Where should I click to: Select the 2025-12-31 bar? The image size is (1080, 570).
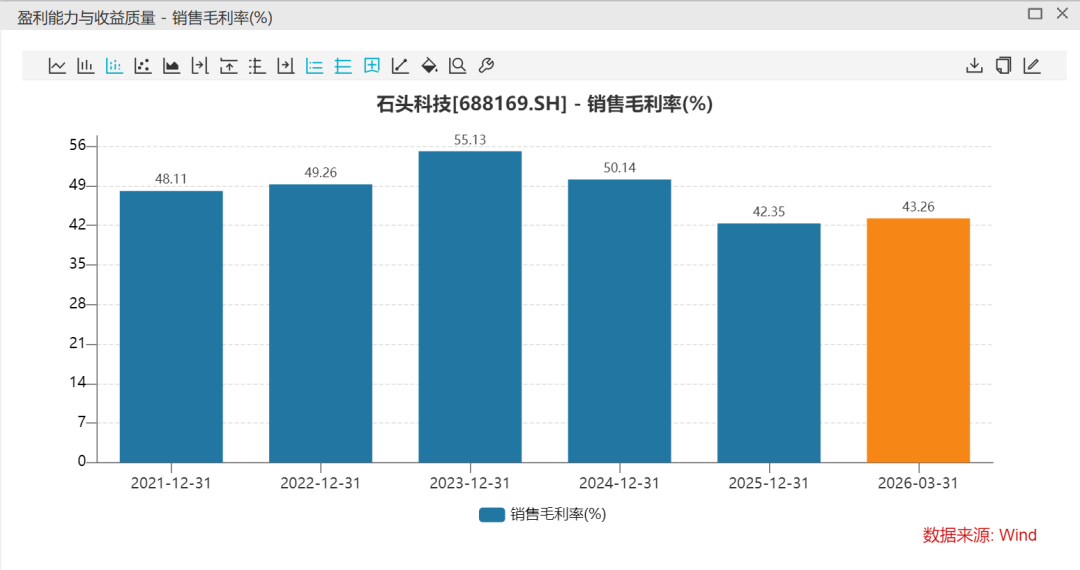(769, 343)
